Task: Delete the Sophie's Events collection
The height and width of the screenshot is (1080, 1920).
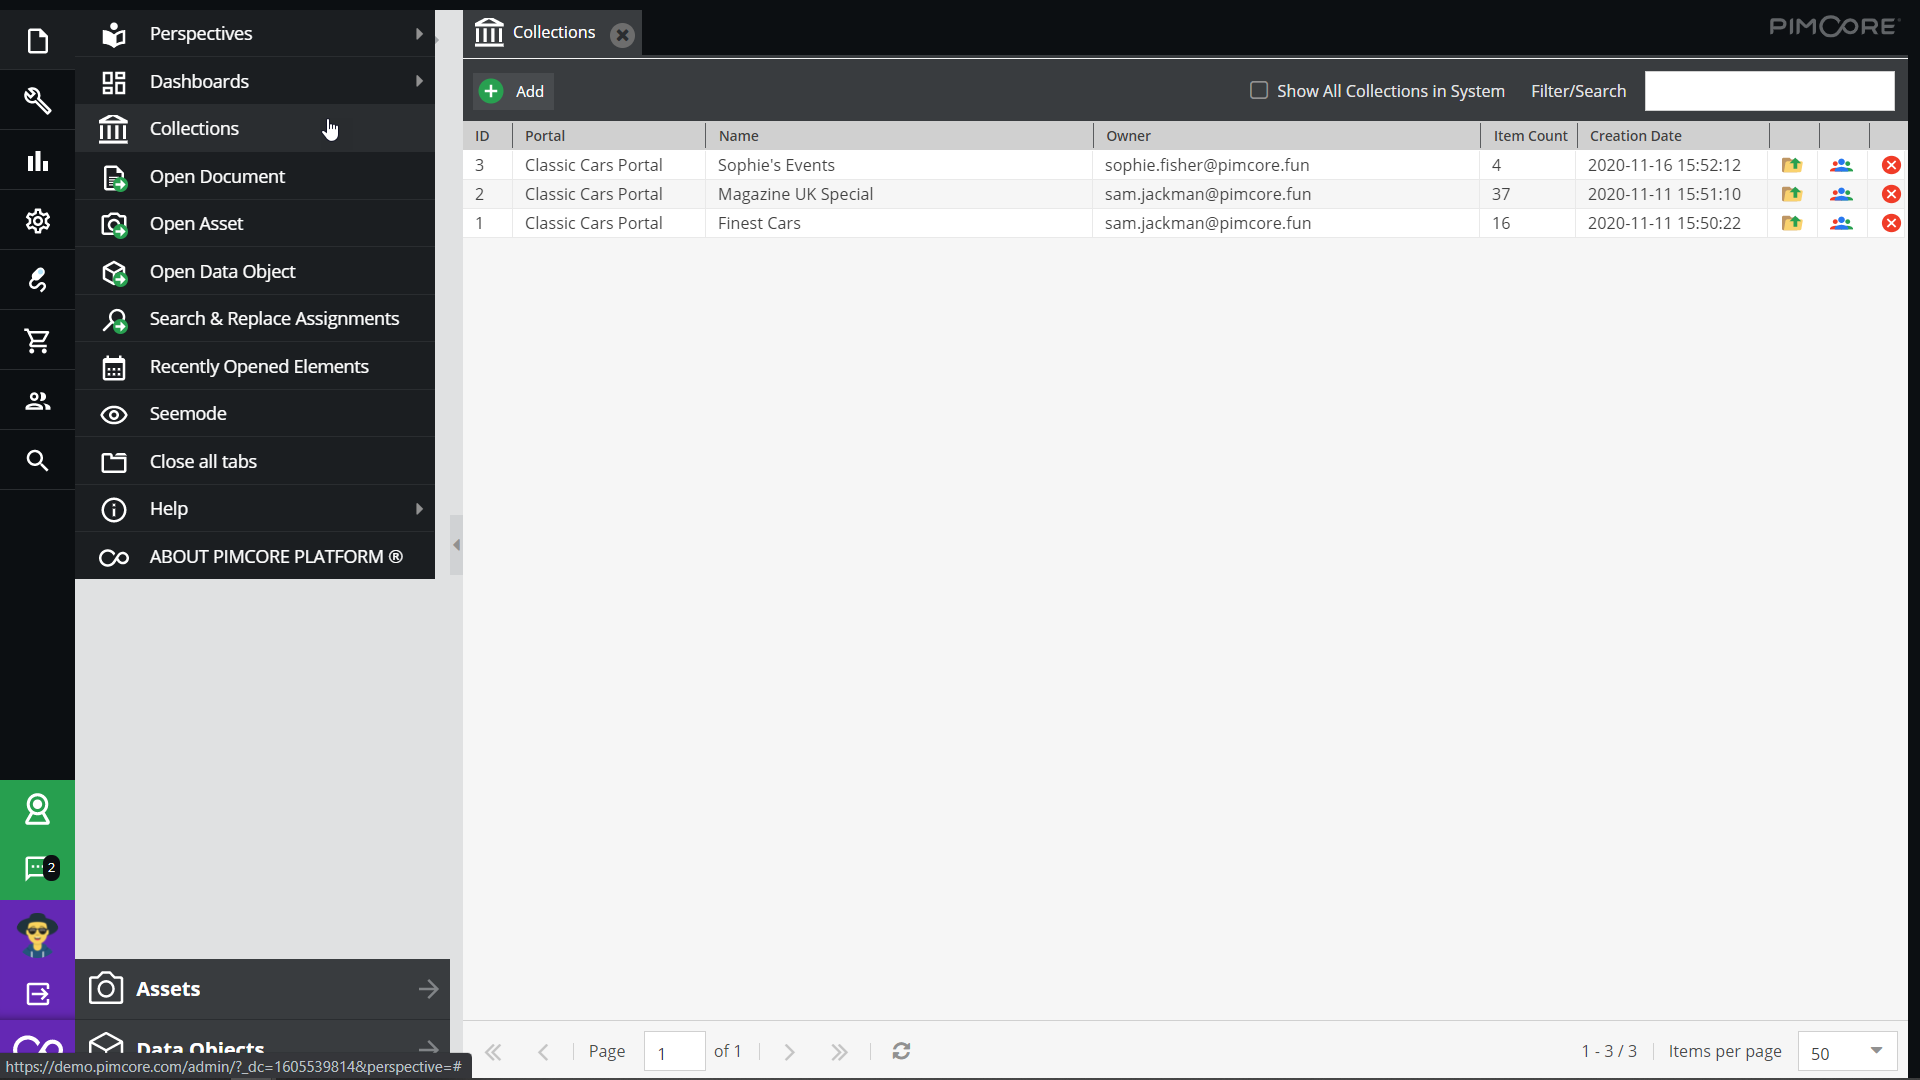Action: tap(1891, 165)
